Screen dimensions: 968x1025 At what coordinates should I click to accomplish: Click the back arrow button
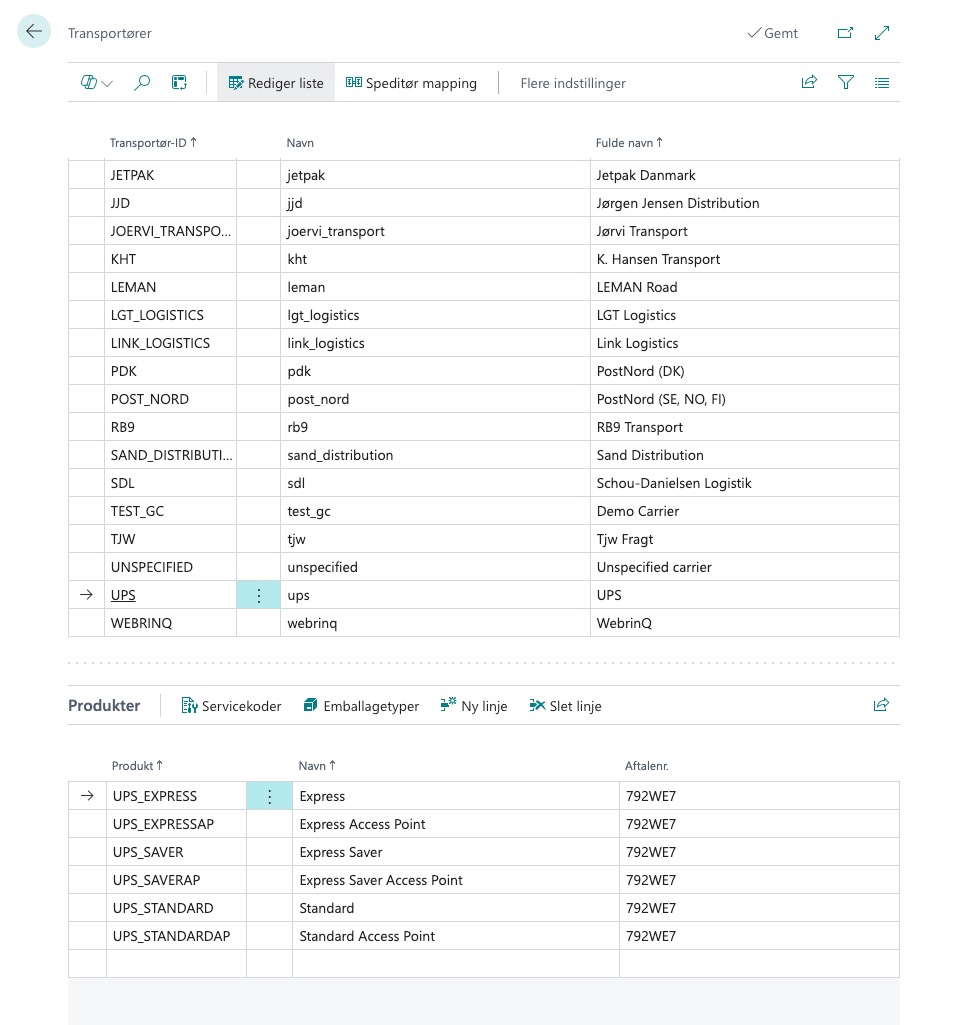(x=34, y=32)
